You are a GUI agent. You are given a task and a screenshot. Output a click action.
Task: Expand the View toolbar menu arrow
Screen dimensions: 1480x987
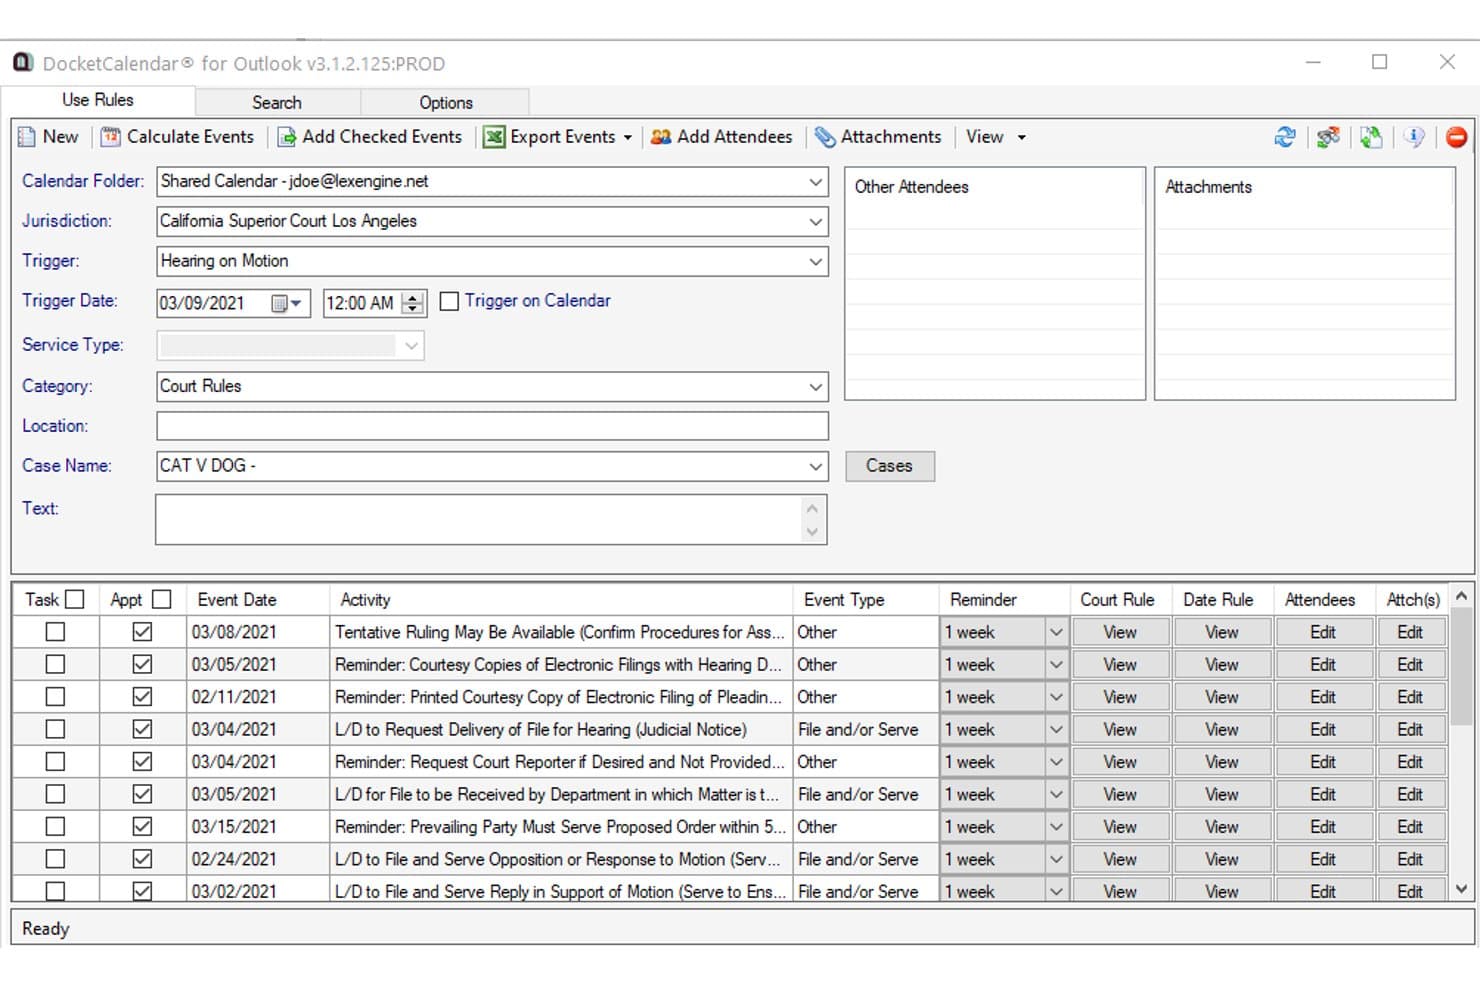pos(1021,137)
